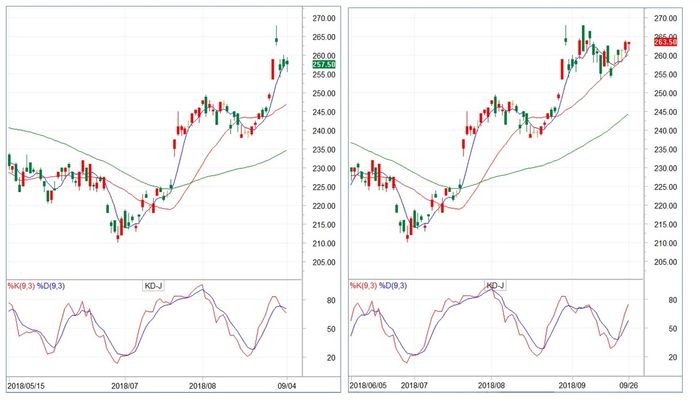Click 210.00 on right chart price axis

666,243
